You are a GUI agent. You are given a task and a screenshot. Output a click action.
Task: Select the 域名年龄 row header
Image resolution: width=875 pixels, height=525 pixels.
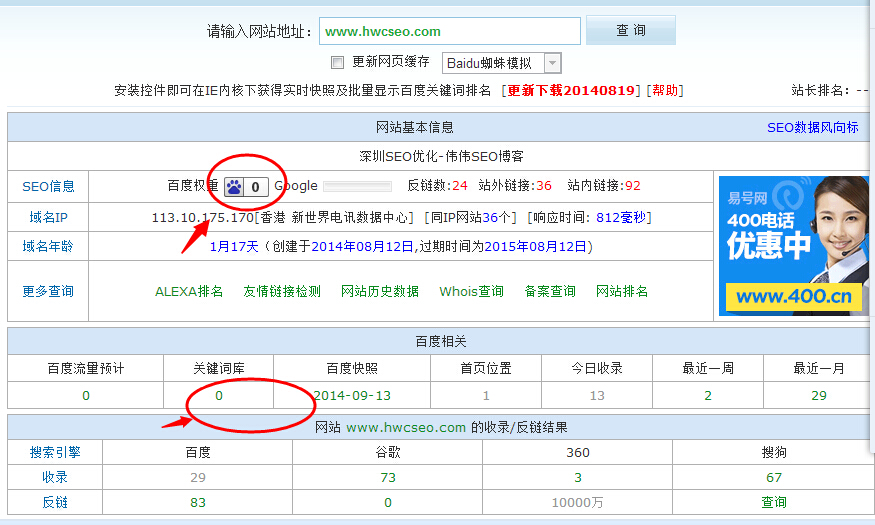(x=48, y=246)
